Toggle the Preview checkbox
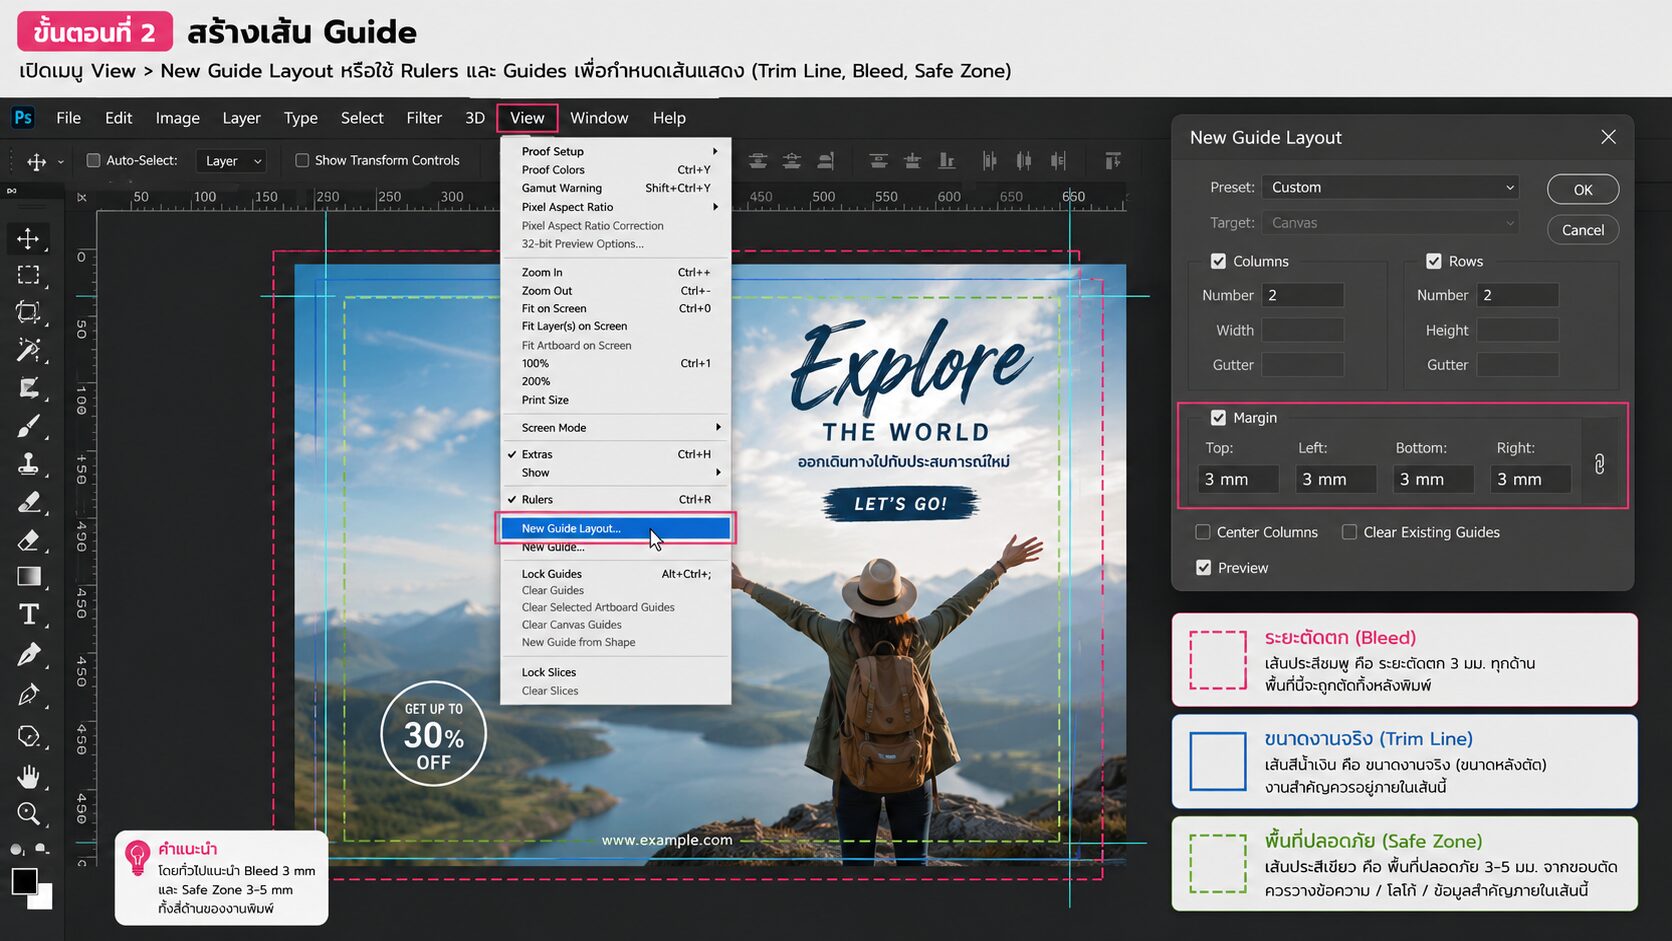1672x941 pixels. coord(1203,568)
